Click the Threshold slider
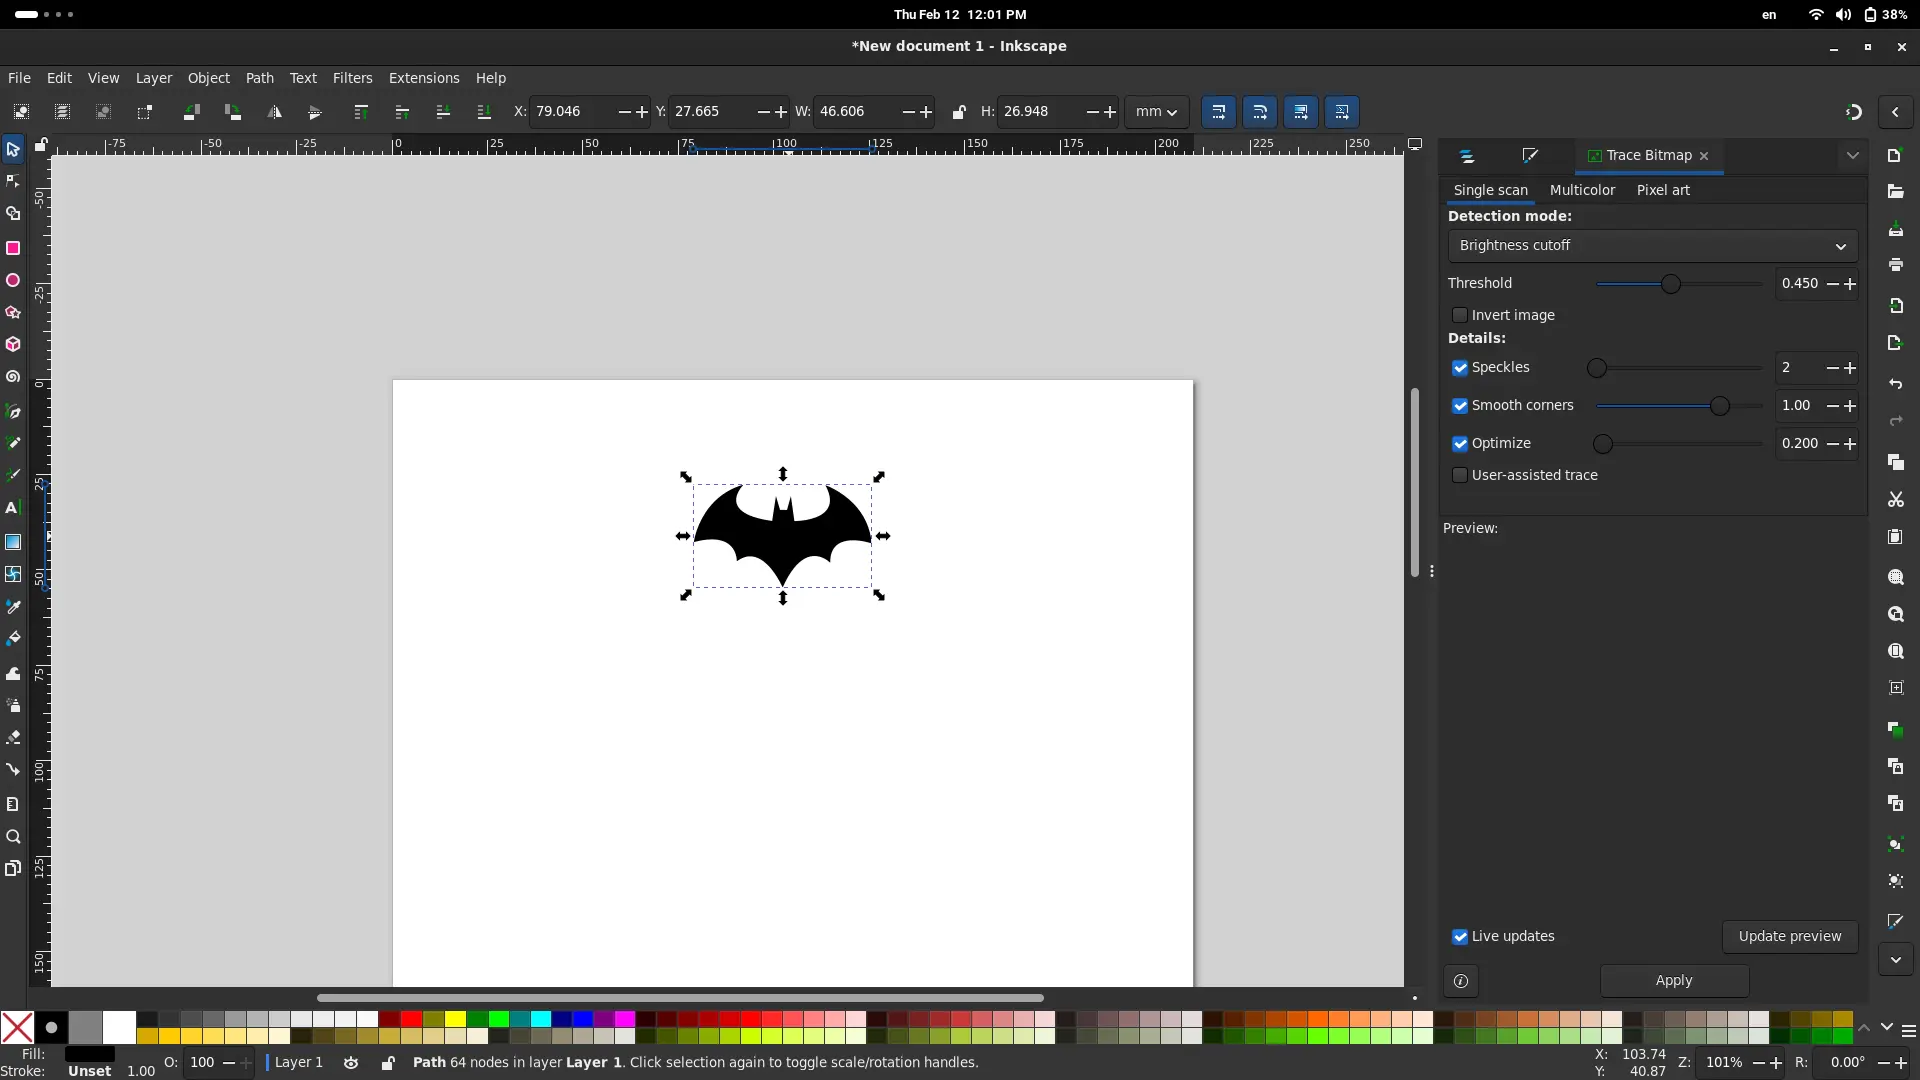 tap(1680, 284)
